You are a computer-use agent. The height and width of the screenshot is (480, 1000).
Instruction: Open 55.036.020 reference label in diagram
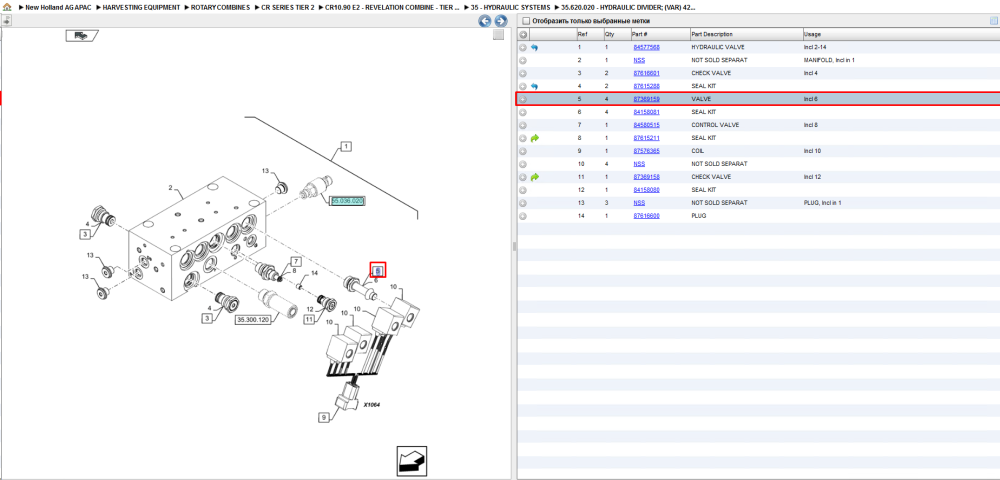tap(347, 201)
